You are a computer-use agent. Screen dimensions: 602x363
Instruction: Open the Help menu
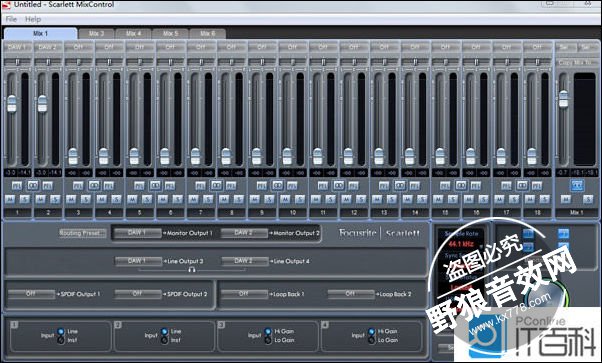coord(33,19)
